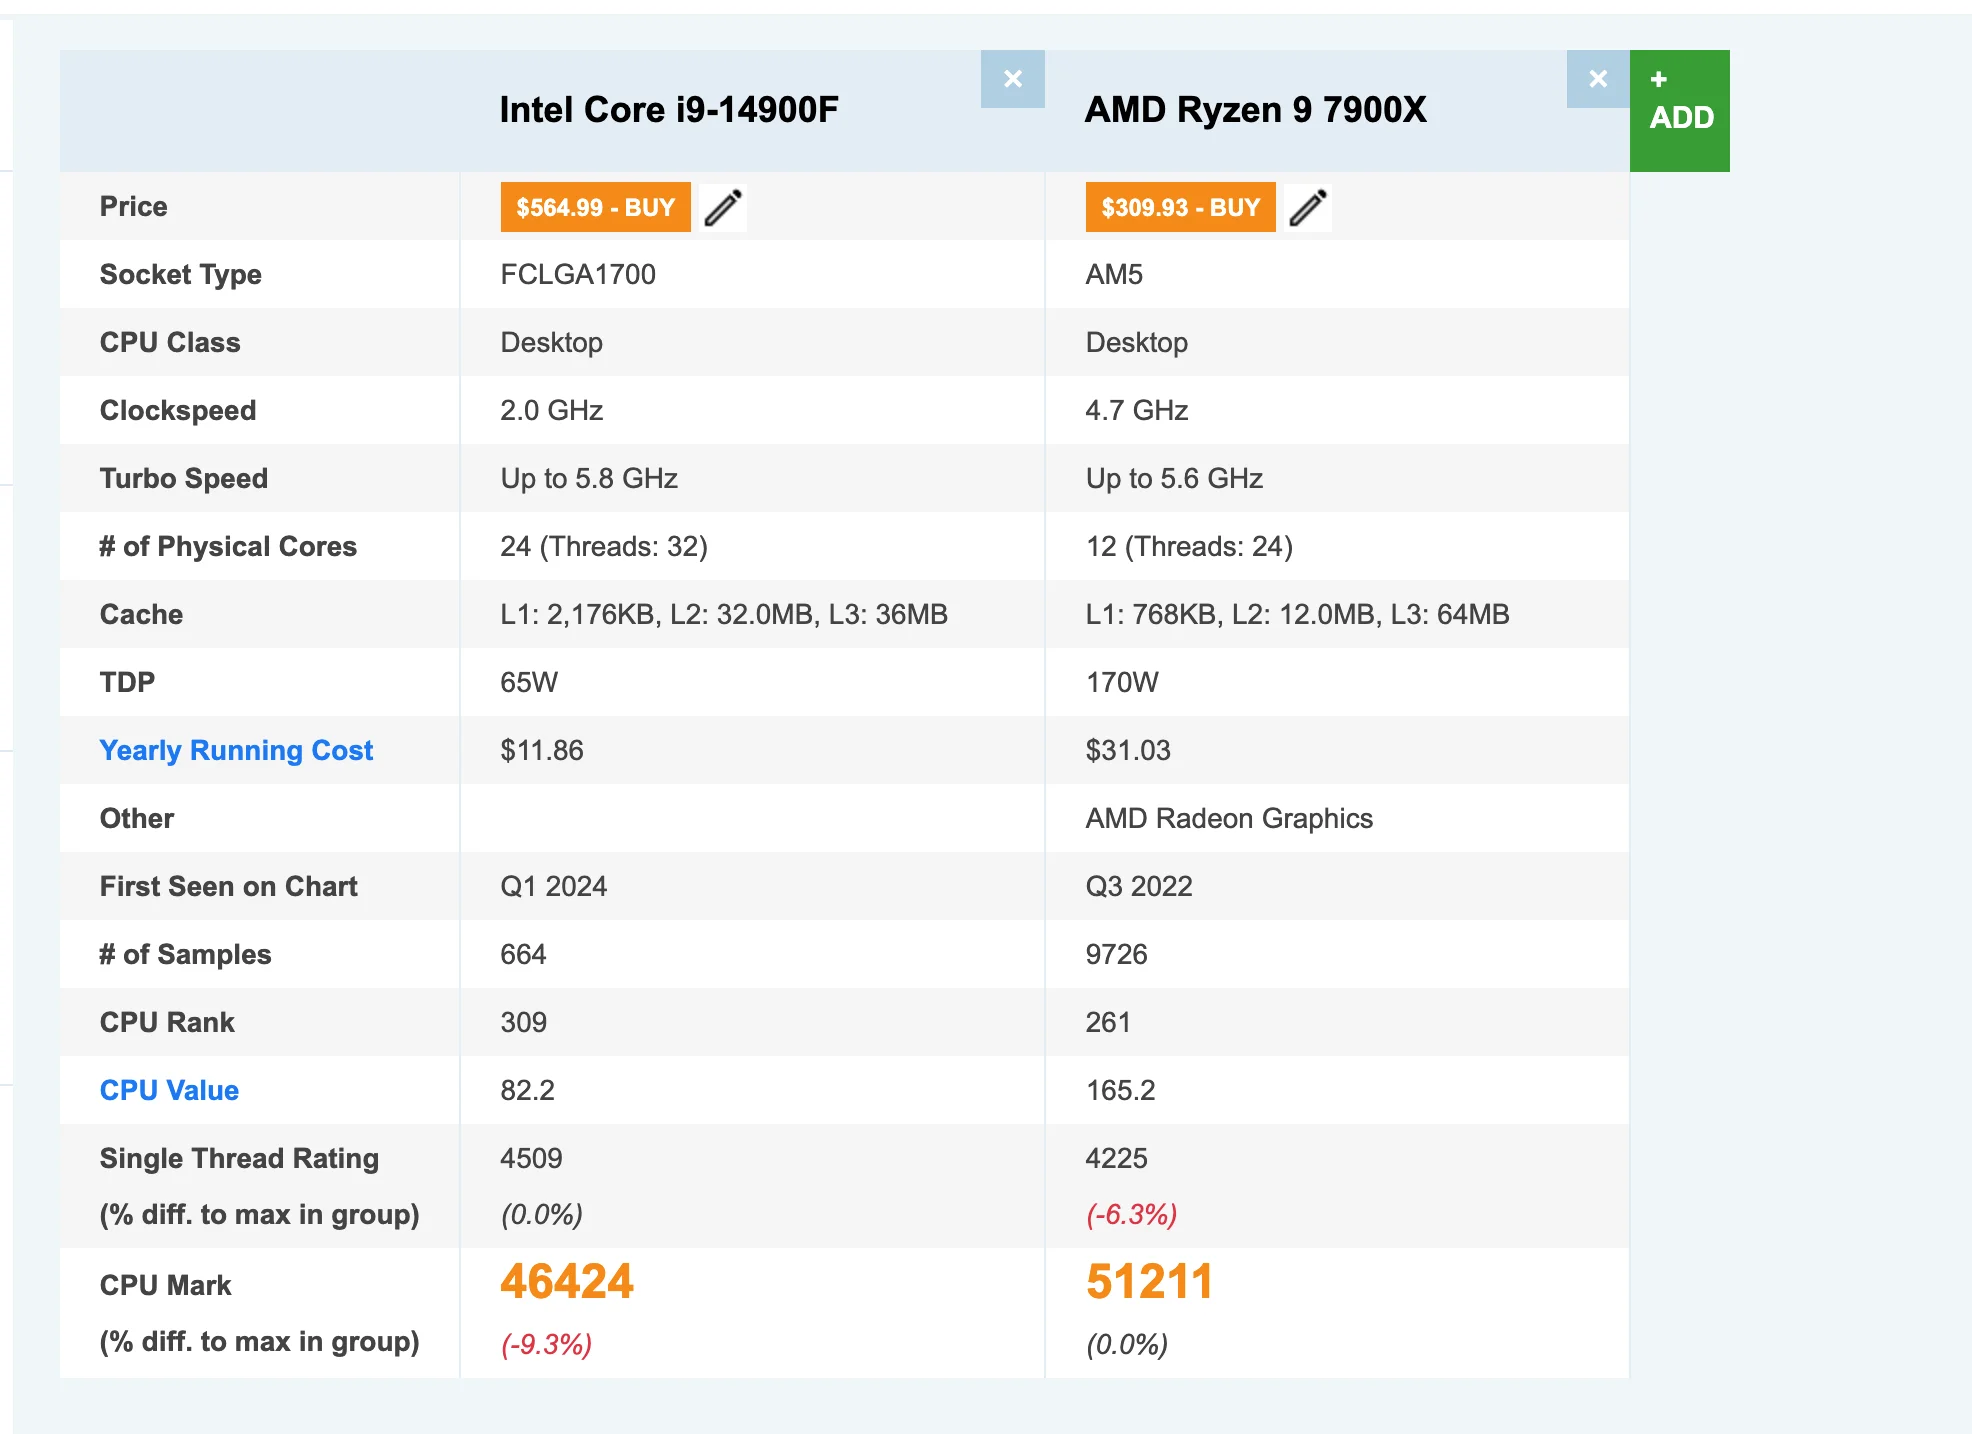Click AMD cache value with L3: 64MB
The height and width of the screenshot is (1434, 1972).
coord(1298,614)
